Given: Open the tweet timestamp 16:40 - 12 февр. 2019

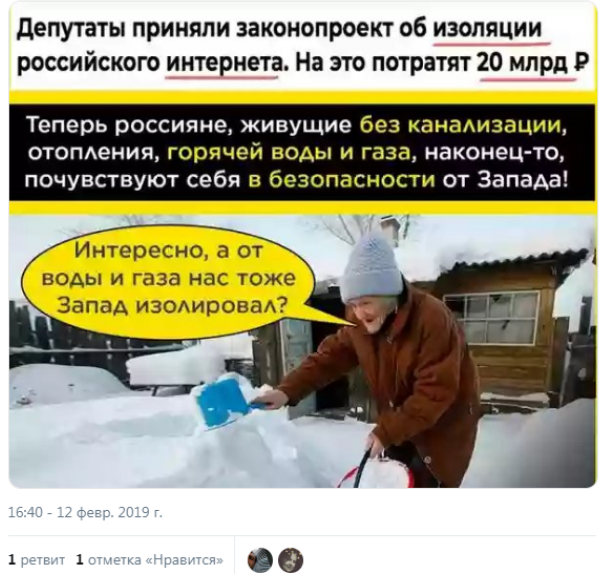Looking at the screenshot, I should (85, 512).
